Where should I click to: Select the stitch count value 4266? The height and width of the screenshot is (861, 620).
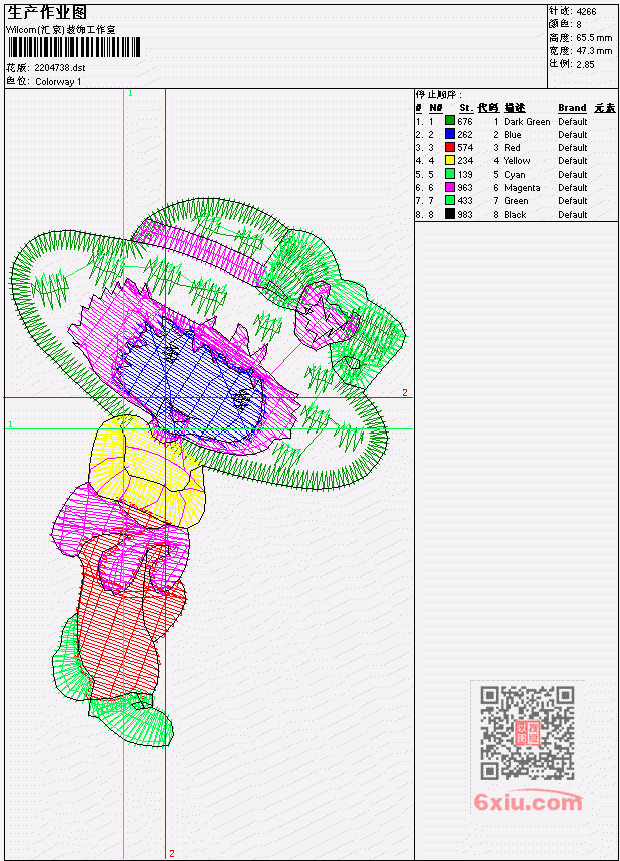(586, 11)
